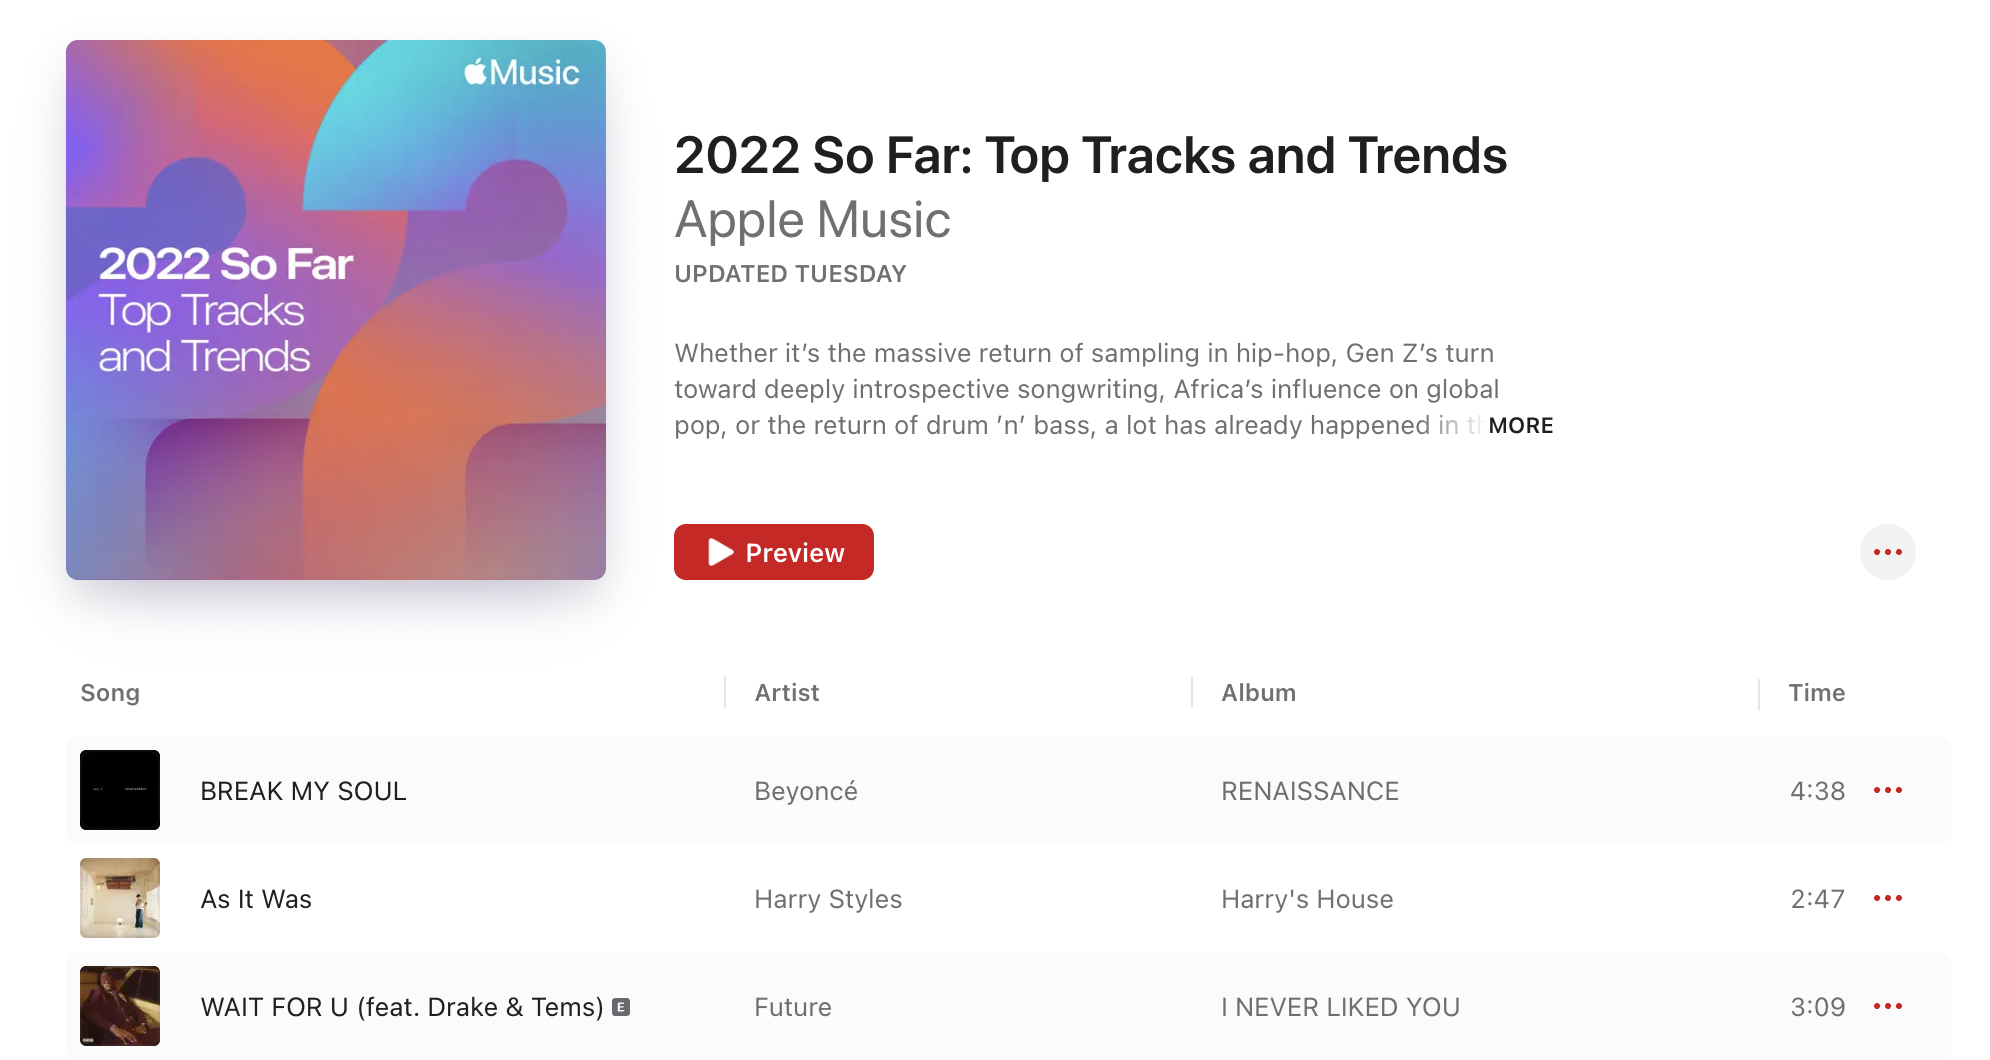Open Beyoncé artist page

point(806,791)
